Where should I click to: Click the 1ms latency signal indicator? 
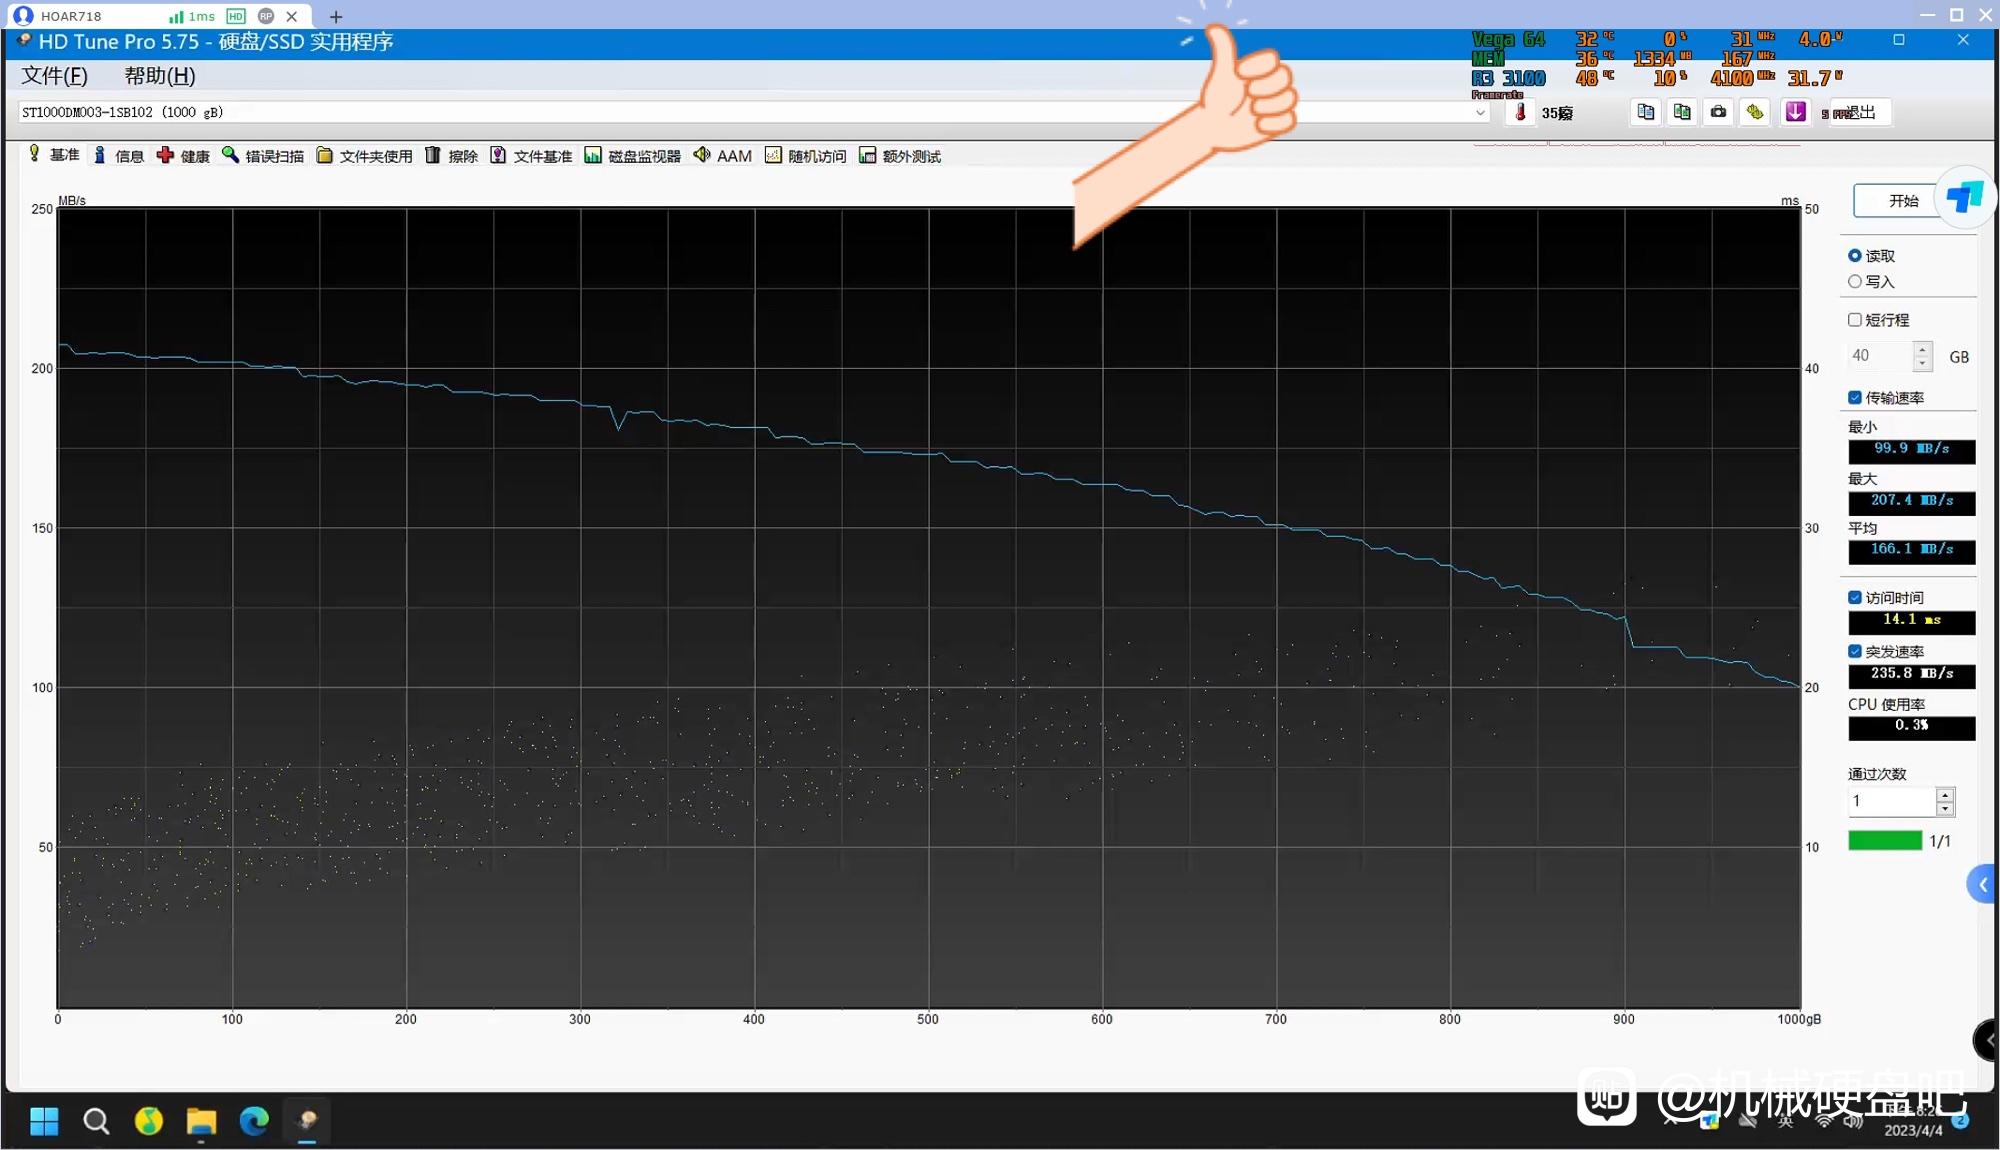click(x=192, y=16)
